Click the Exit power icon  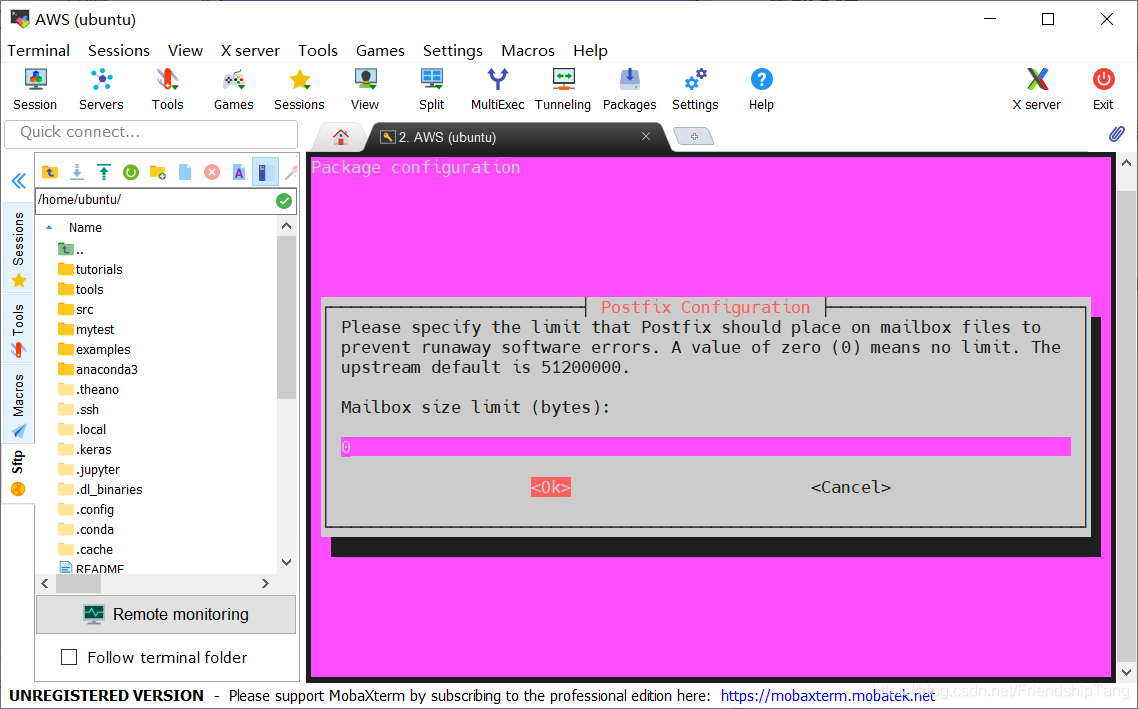click(x=1103, y=89)
